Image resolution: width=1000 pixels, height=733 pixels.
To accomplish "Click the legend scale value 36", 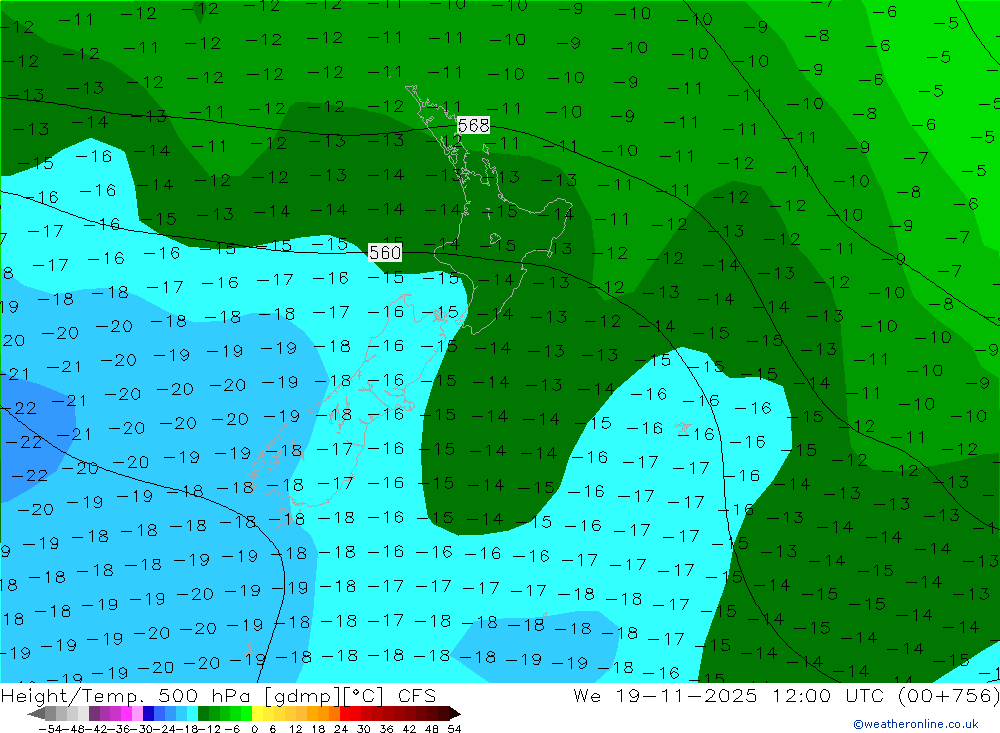I will pos(386,729).
